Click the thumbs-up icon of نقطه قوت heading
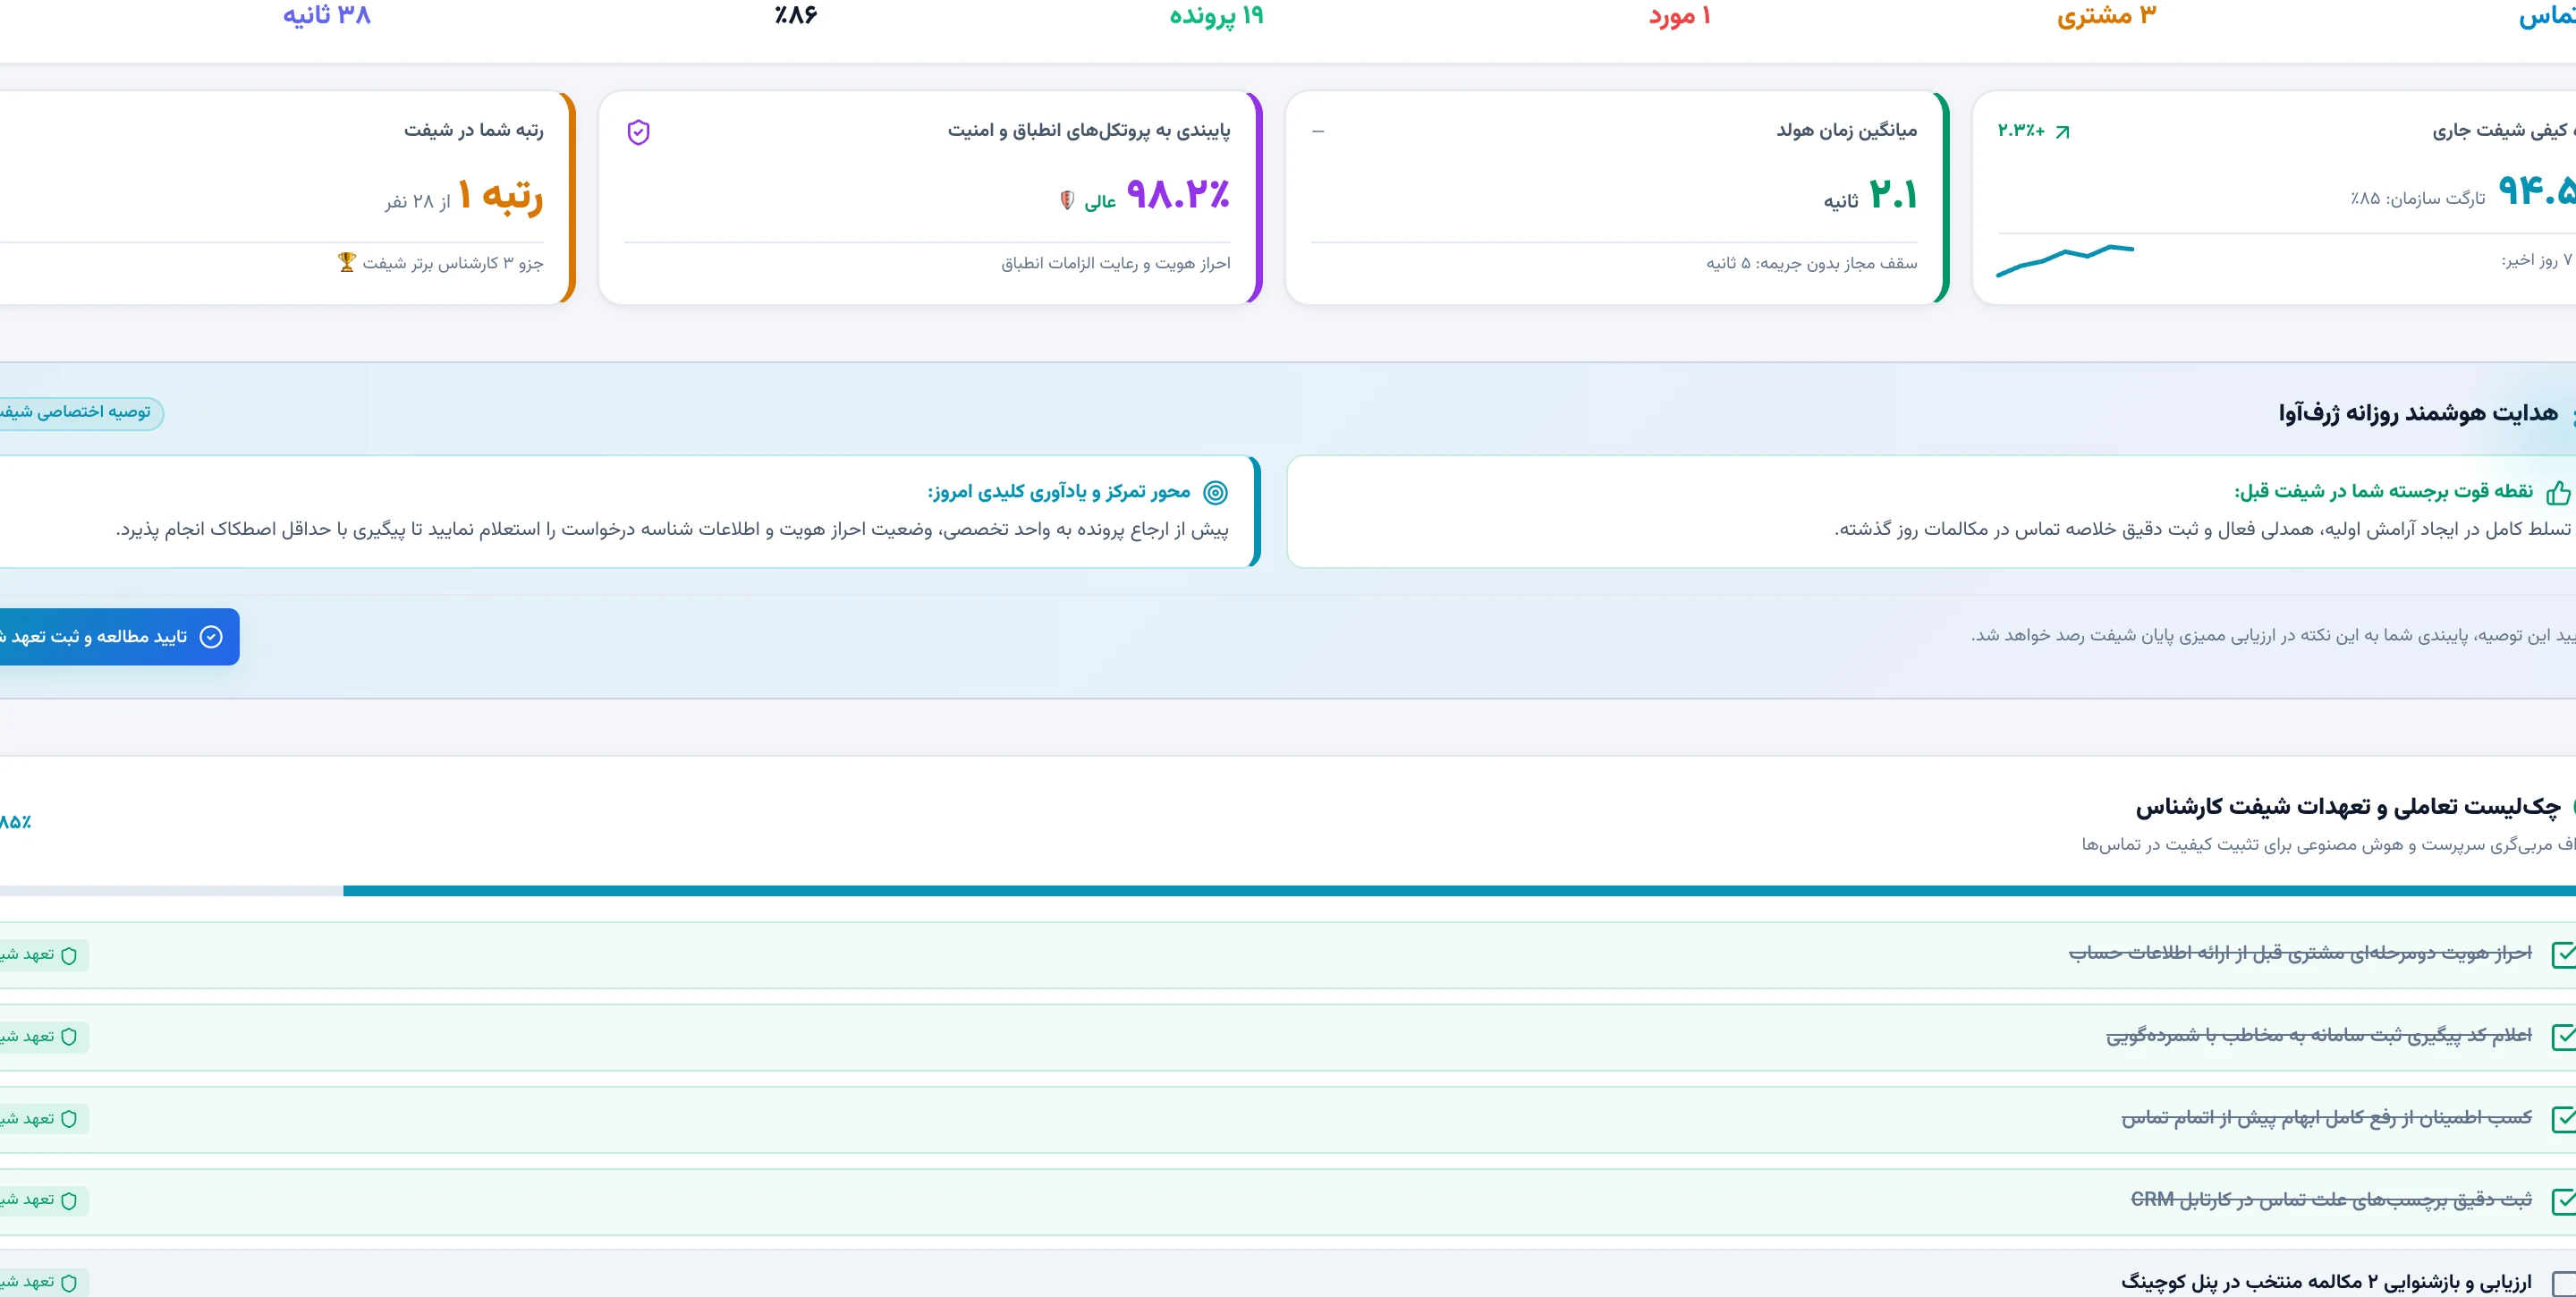 click(x=2558, y=492)
